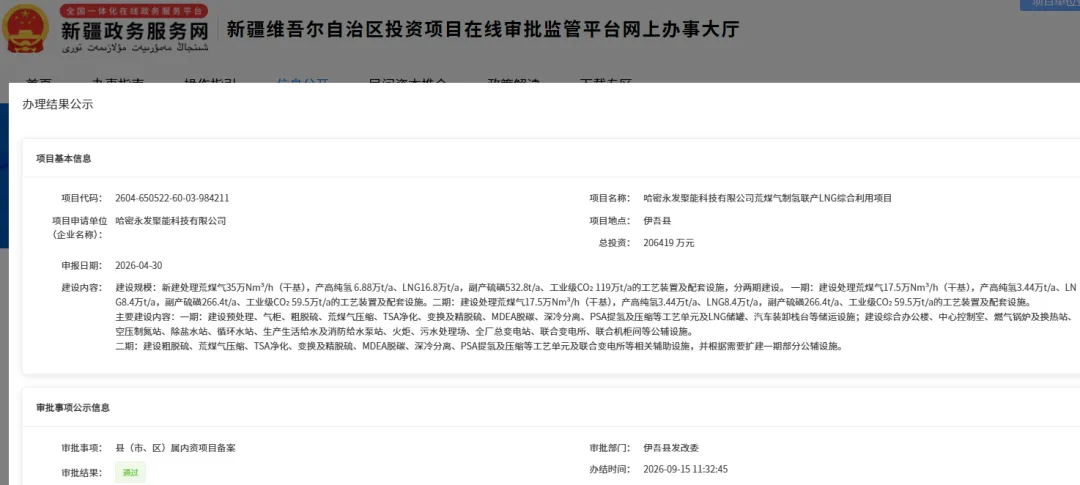This screenshot has height=485, width=1080.
Task: Select approving department 伊吾县发改委
Action: click(672, 448)
